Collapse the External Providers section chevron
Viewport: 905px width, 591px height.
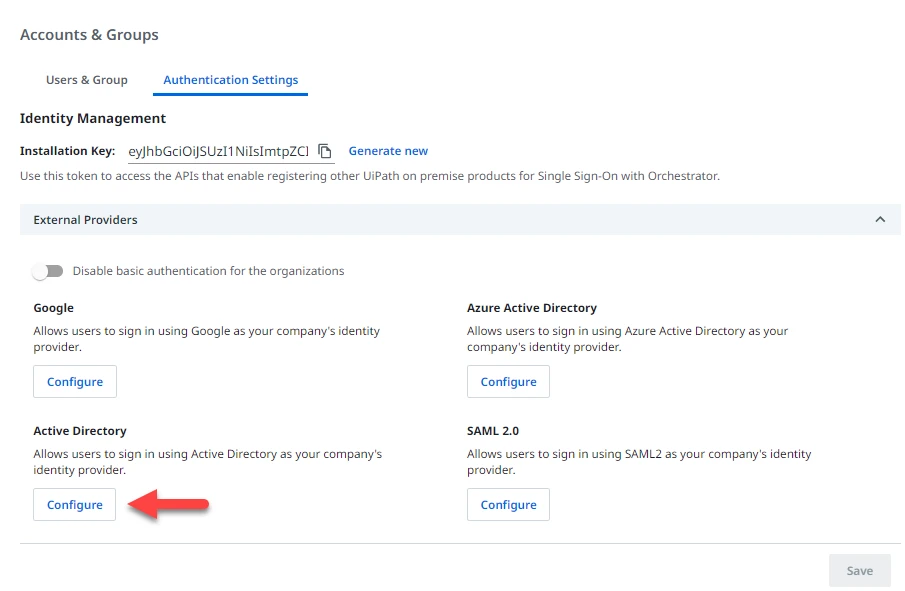click(x=880, y=219)
